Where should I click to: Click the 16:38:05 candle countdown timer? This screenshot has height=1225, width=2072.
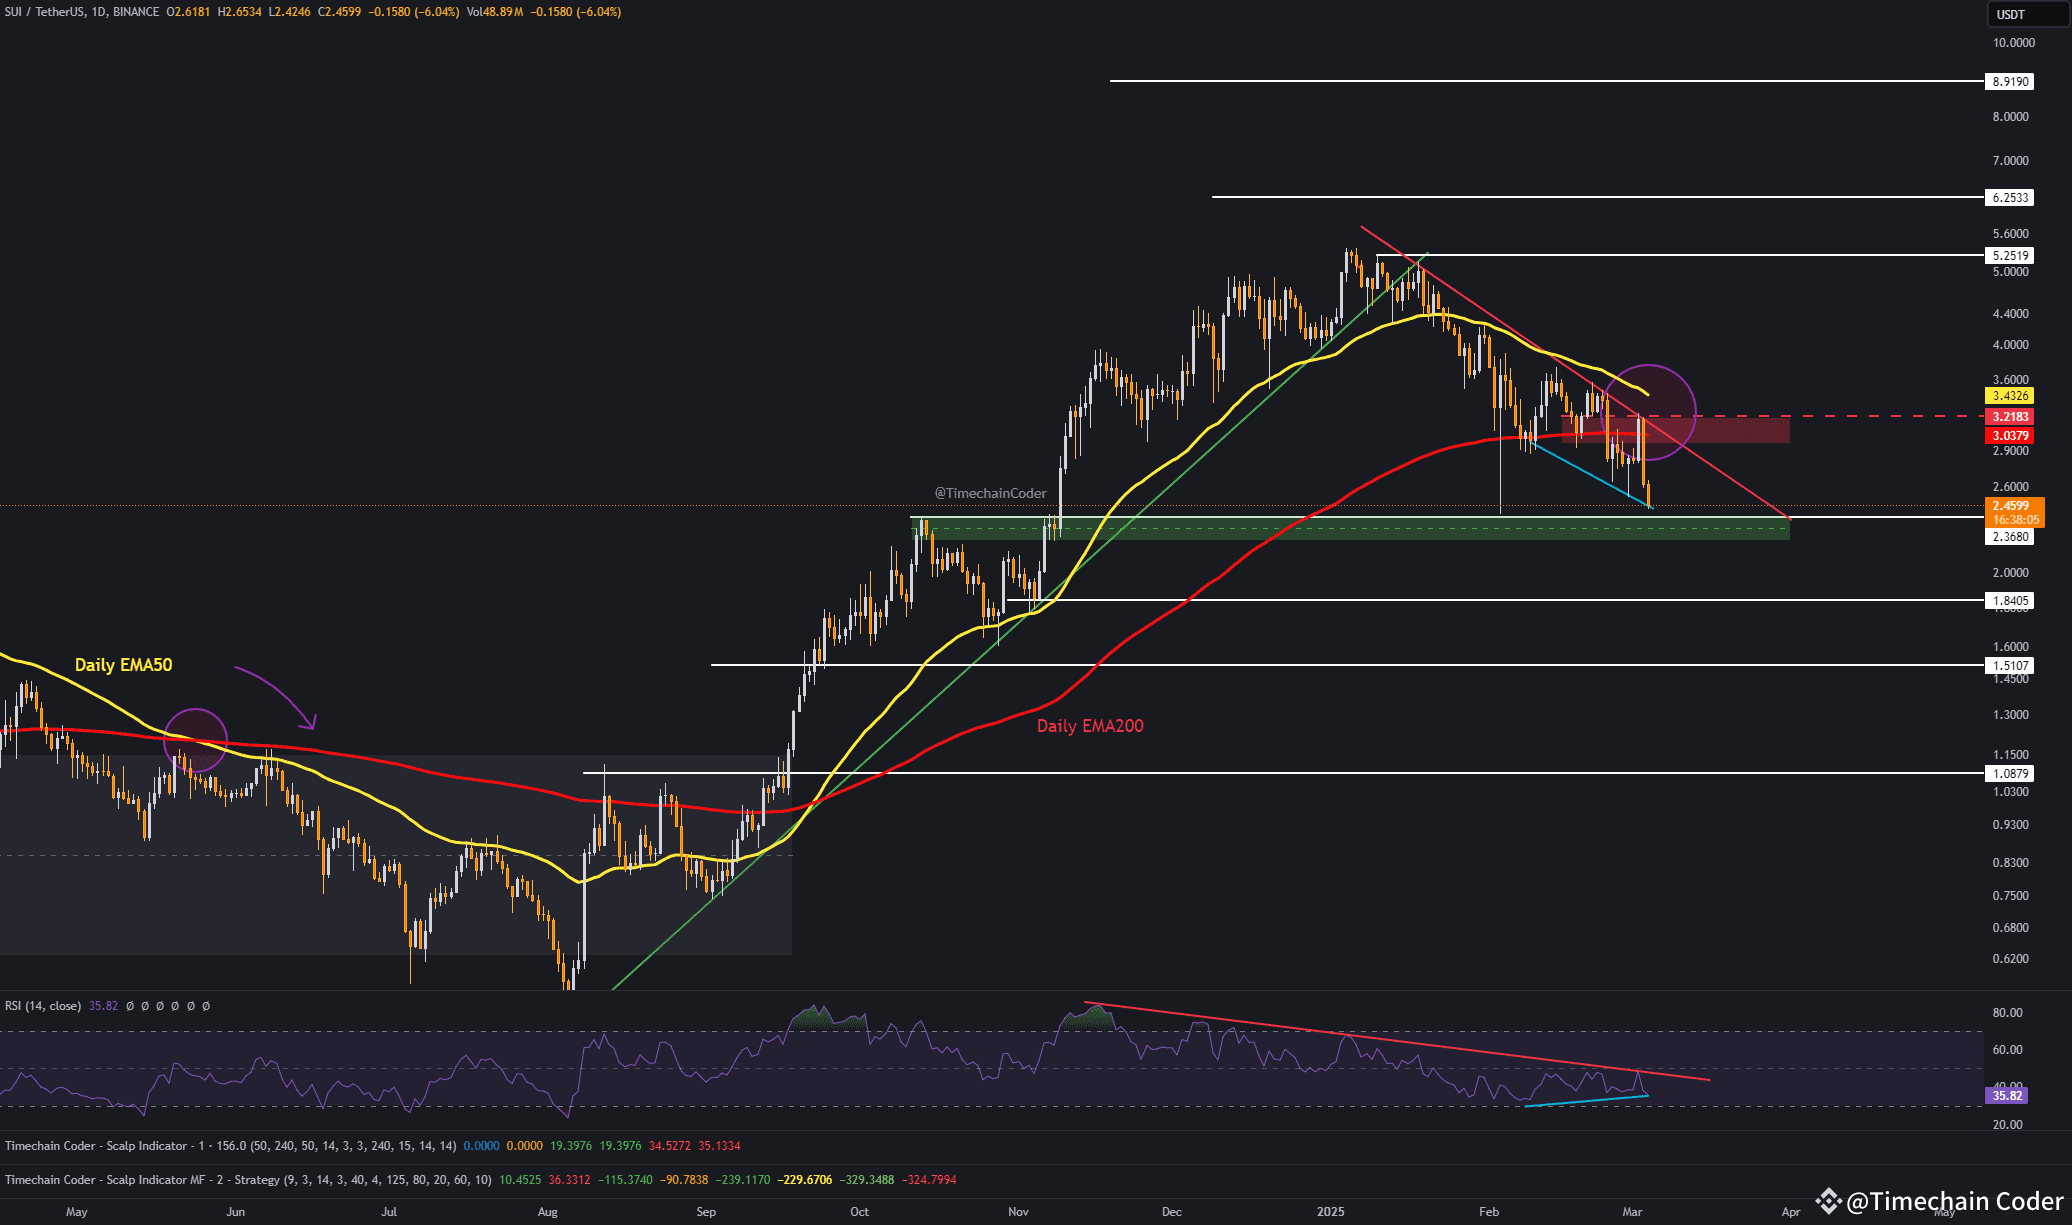[2015, 520]
